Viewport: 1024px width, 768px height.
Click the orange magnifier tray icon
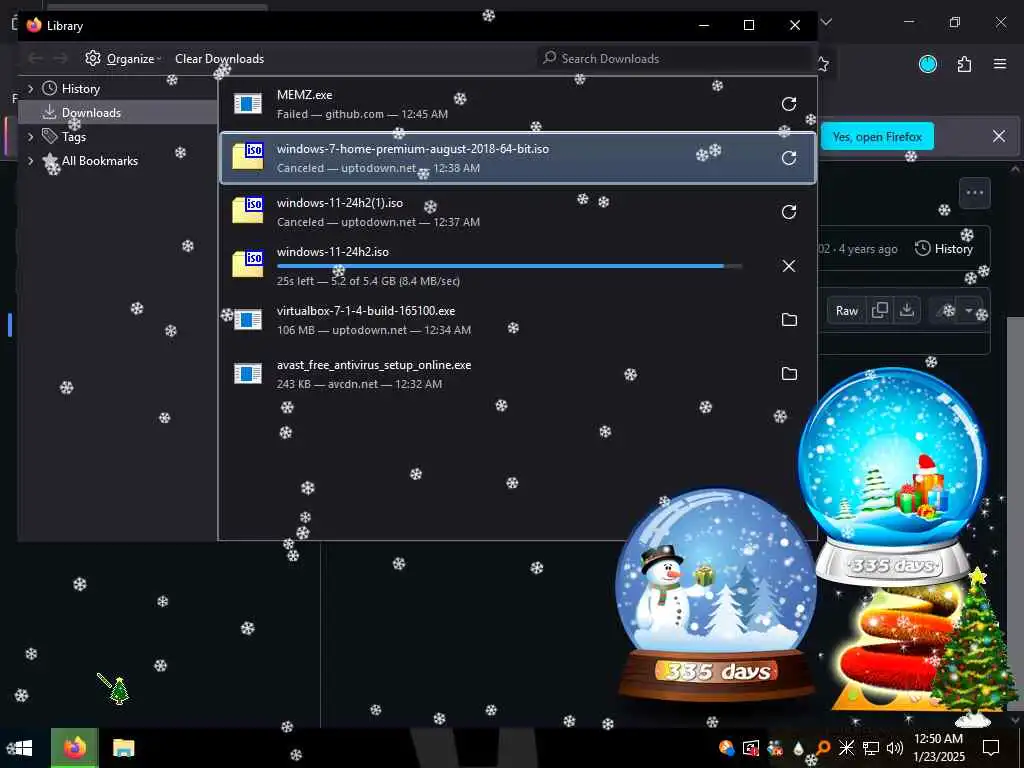tap(822, 748)
